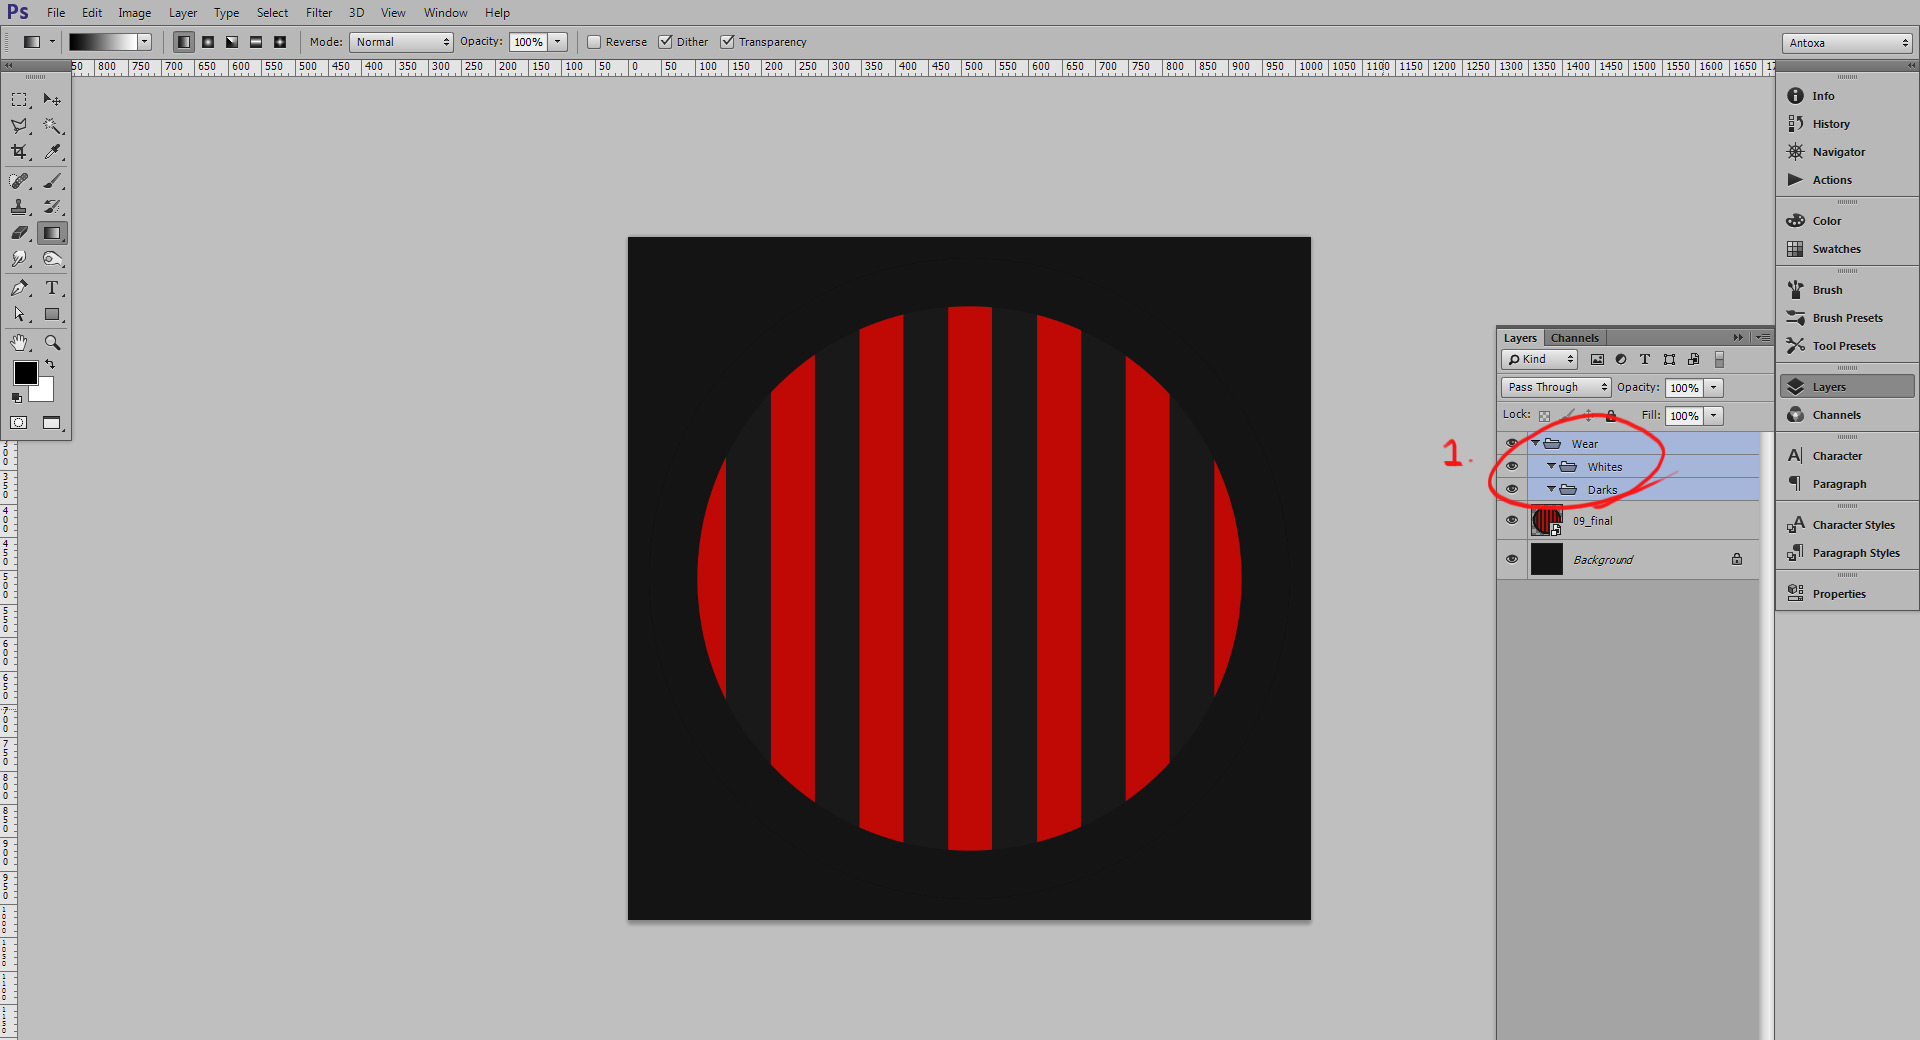The height and width of the screenshot is (1040, 1920).
Task: Open the Window menu
Action: pos(445,13)
